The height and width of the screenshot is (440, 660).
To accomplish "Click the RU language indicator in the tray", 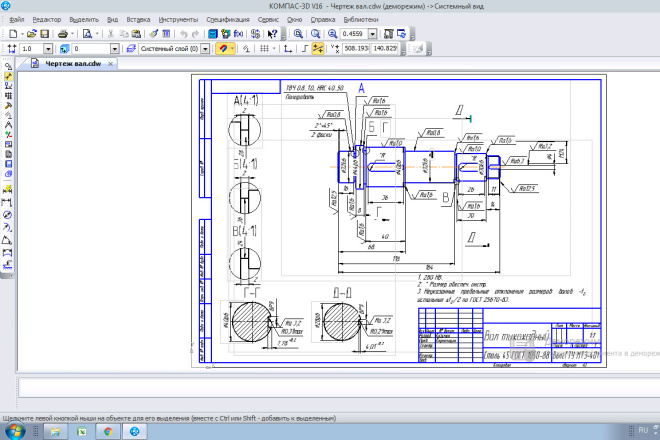I will [643, 430].
